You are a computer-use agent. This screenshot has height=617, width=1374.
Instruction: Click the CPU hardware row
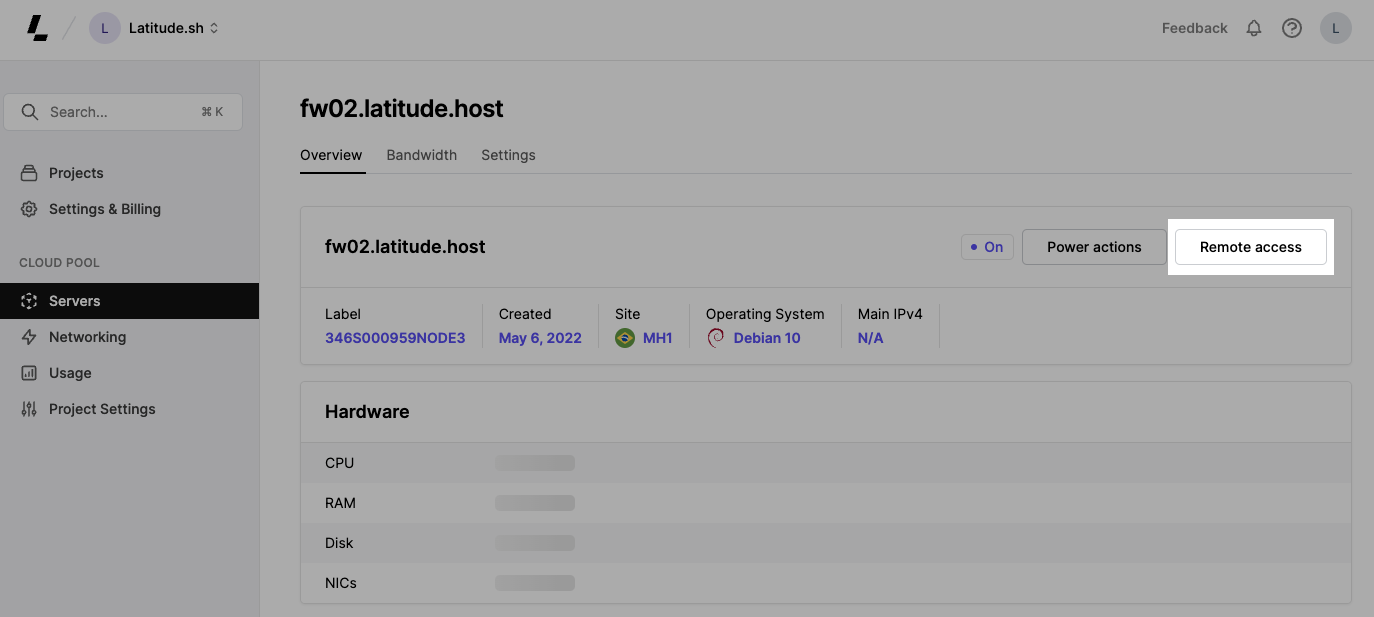826,463
